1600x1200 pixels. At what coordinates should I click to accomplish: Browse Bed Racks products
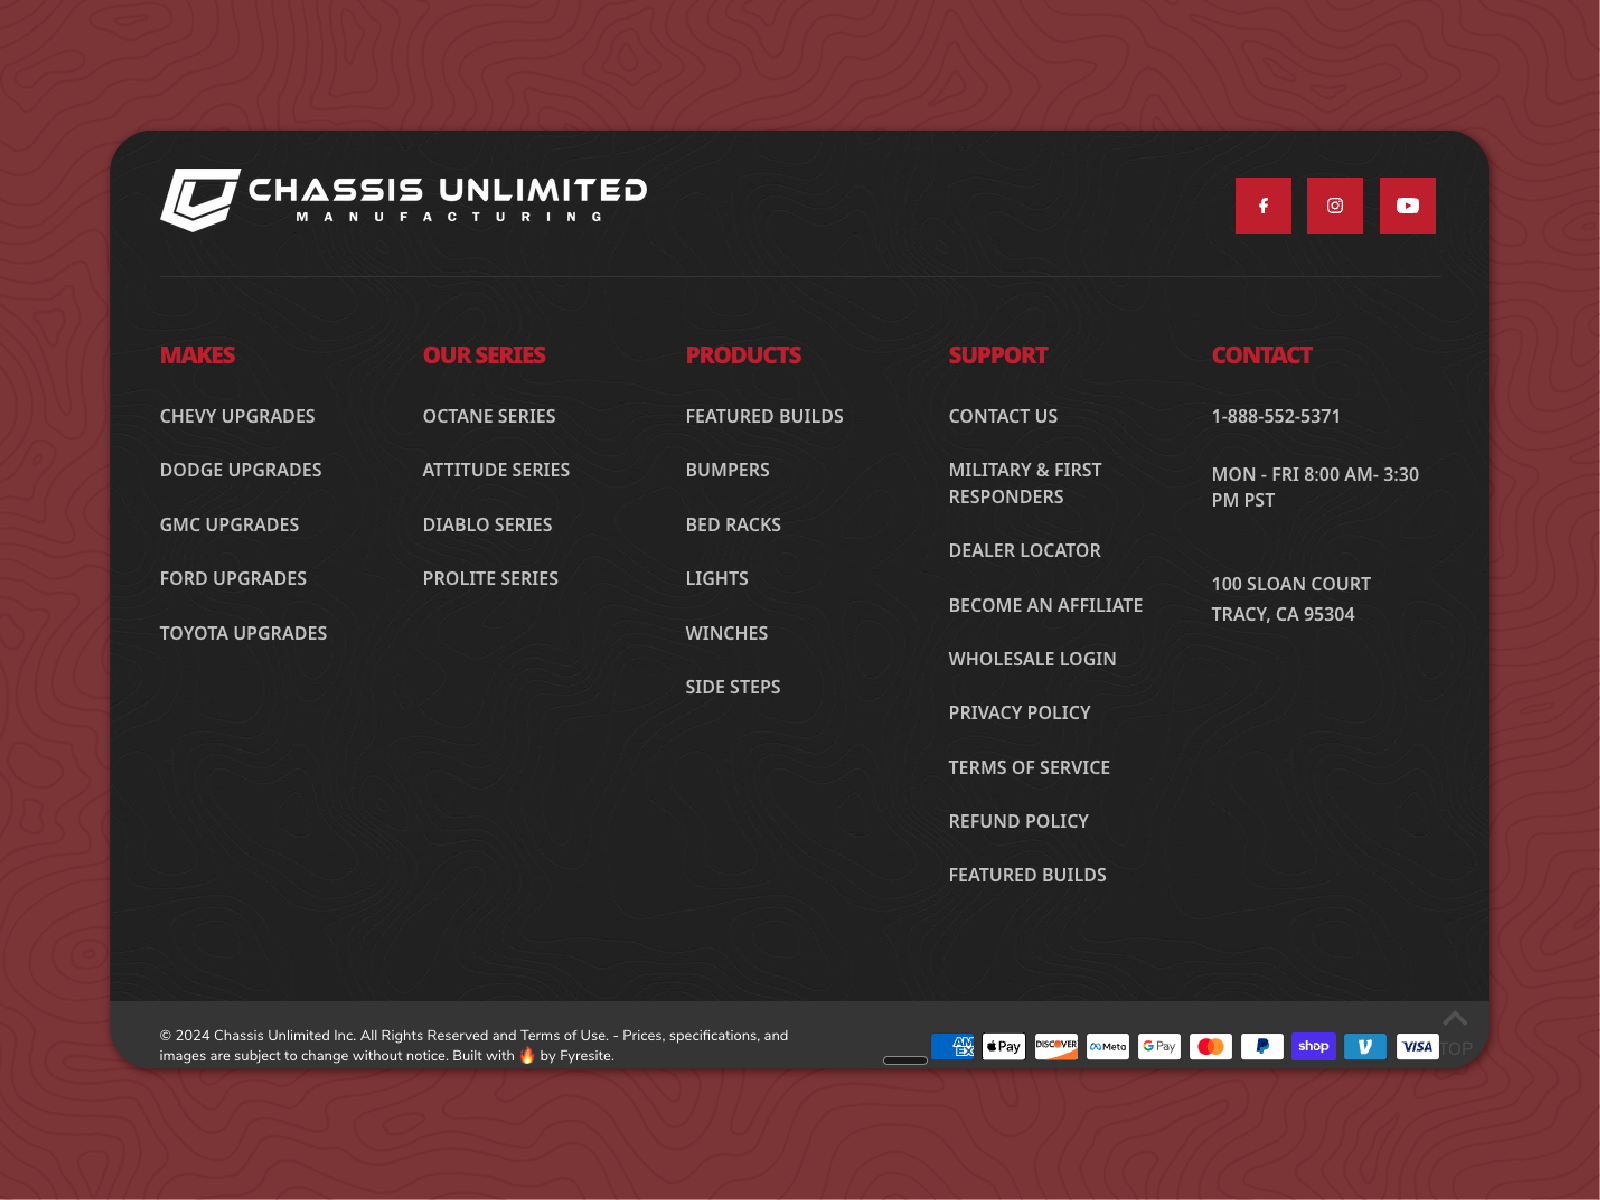click(733, 525)
